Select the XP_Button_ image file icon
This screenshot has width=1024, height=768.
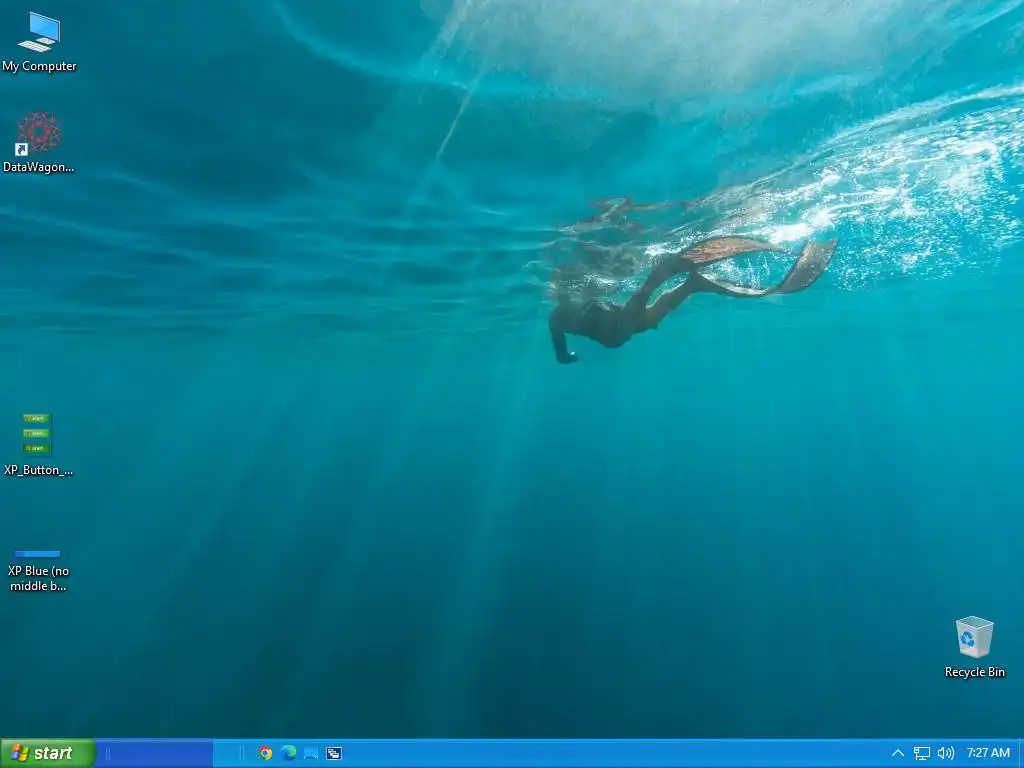[x=38, y=445]
